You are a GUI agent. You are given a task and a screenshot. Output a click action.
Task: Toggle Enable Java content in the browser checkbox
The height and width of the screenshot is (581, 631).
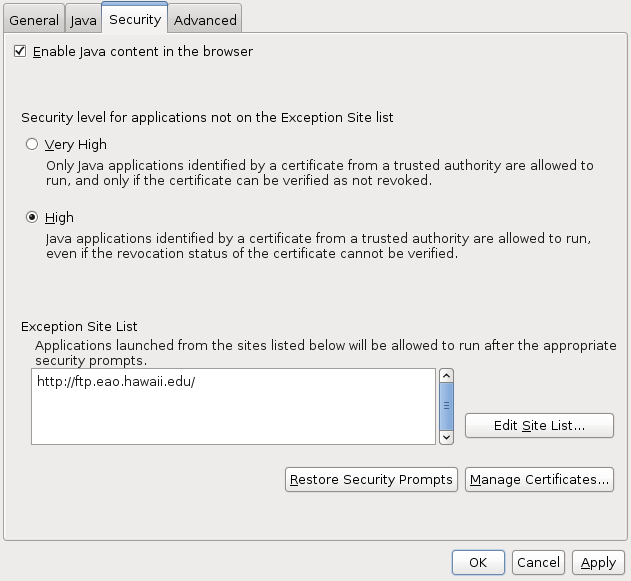(20, 52)
